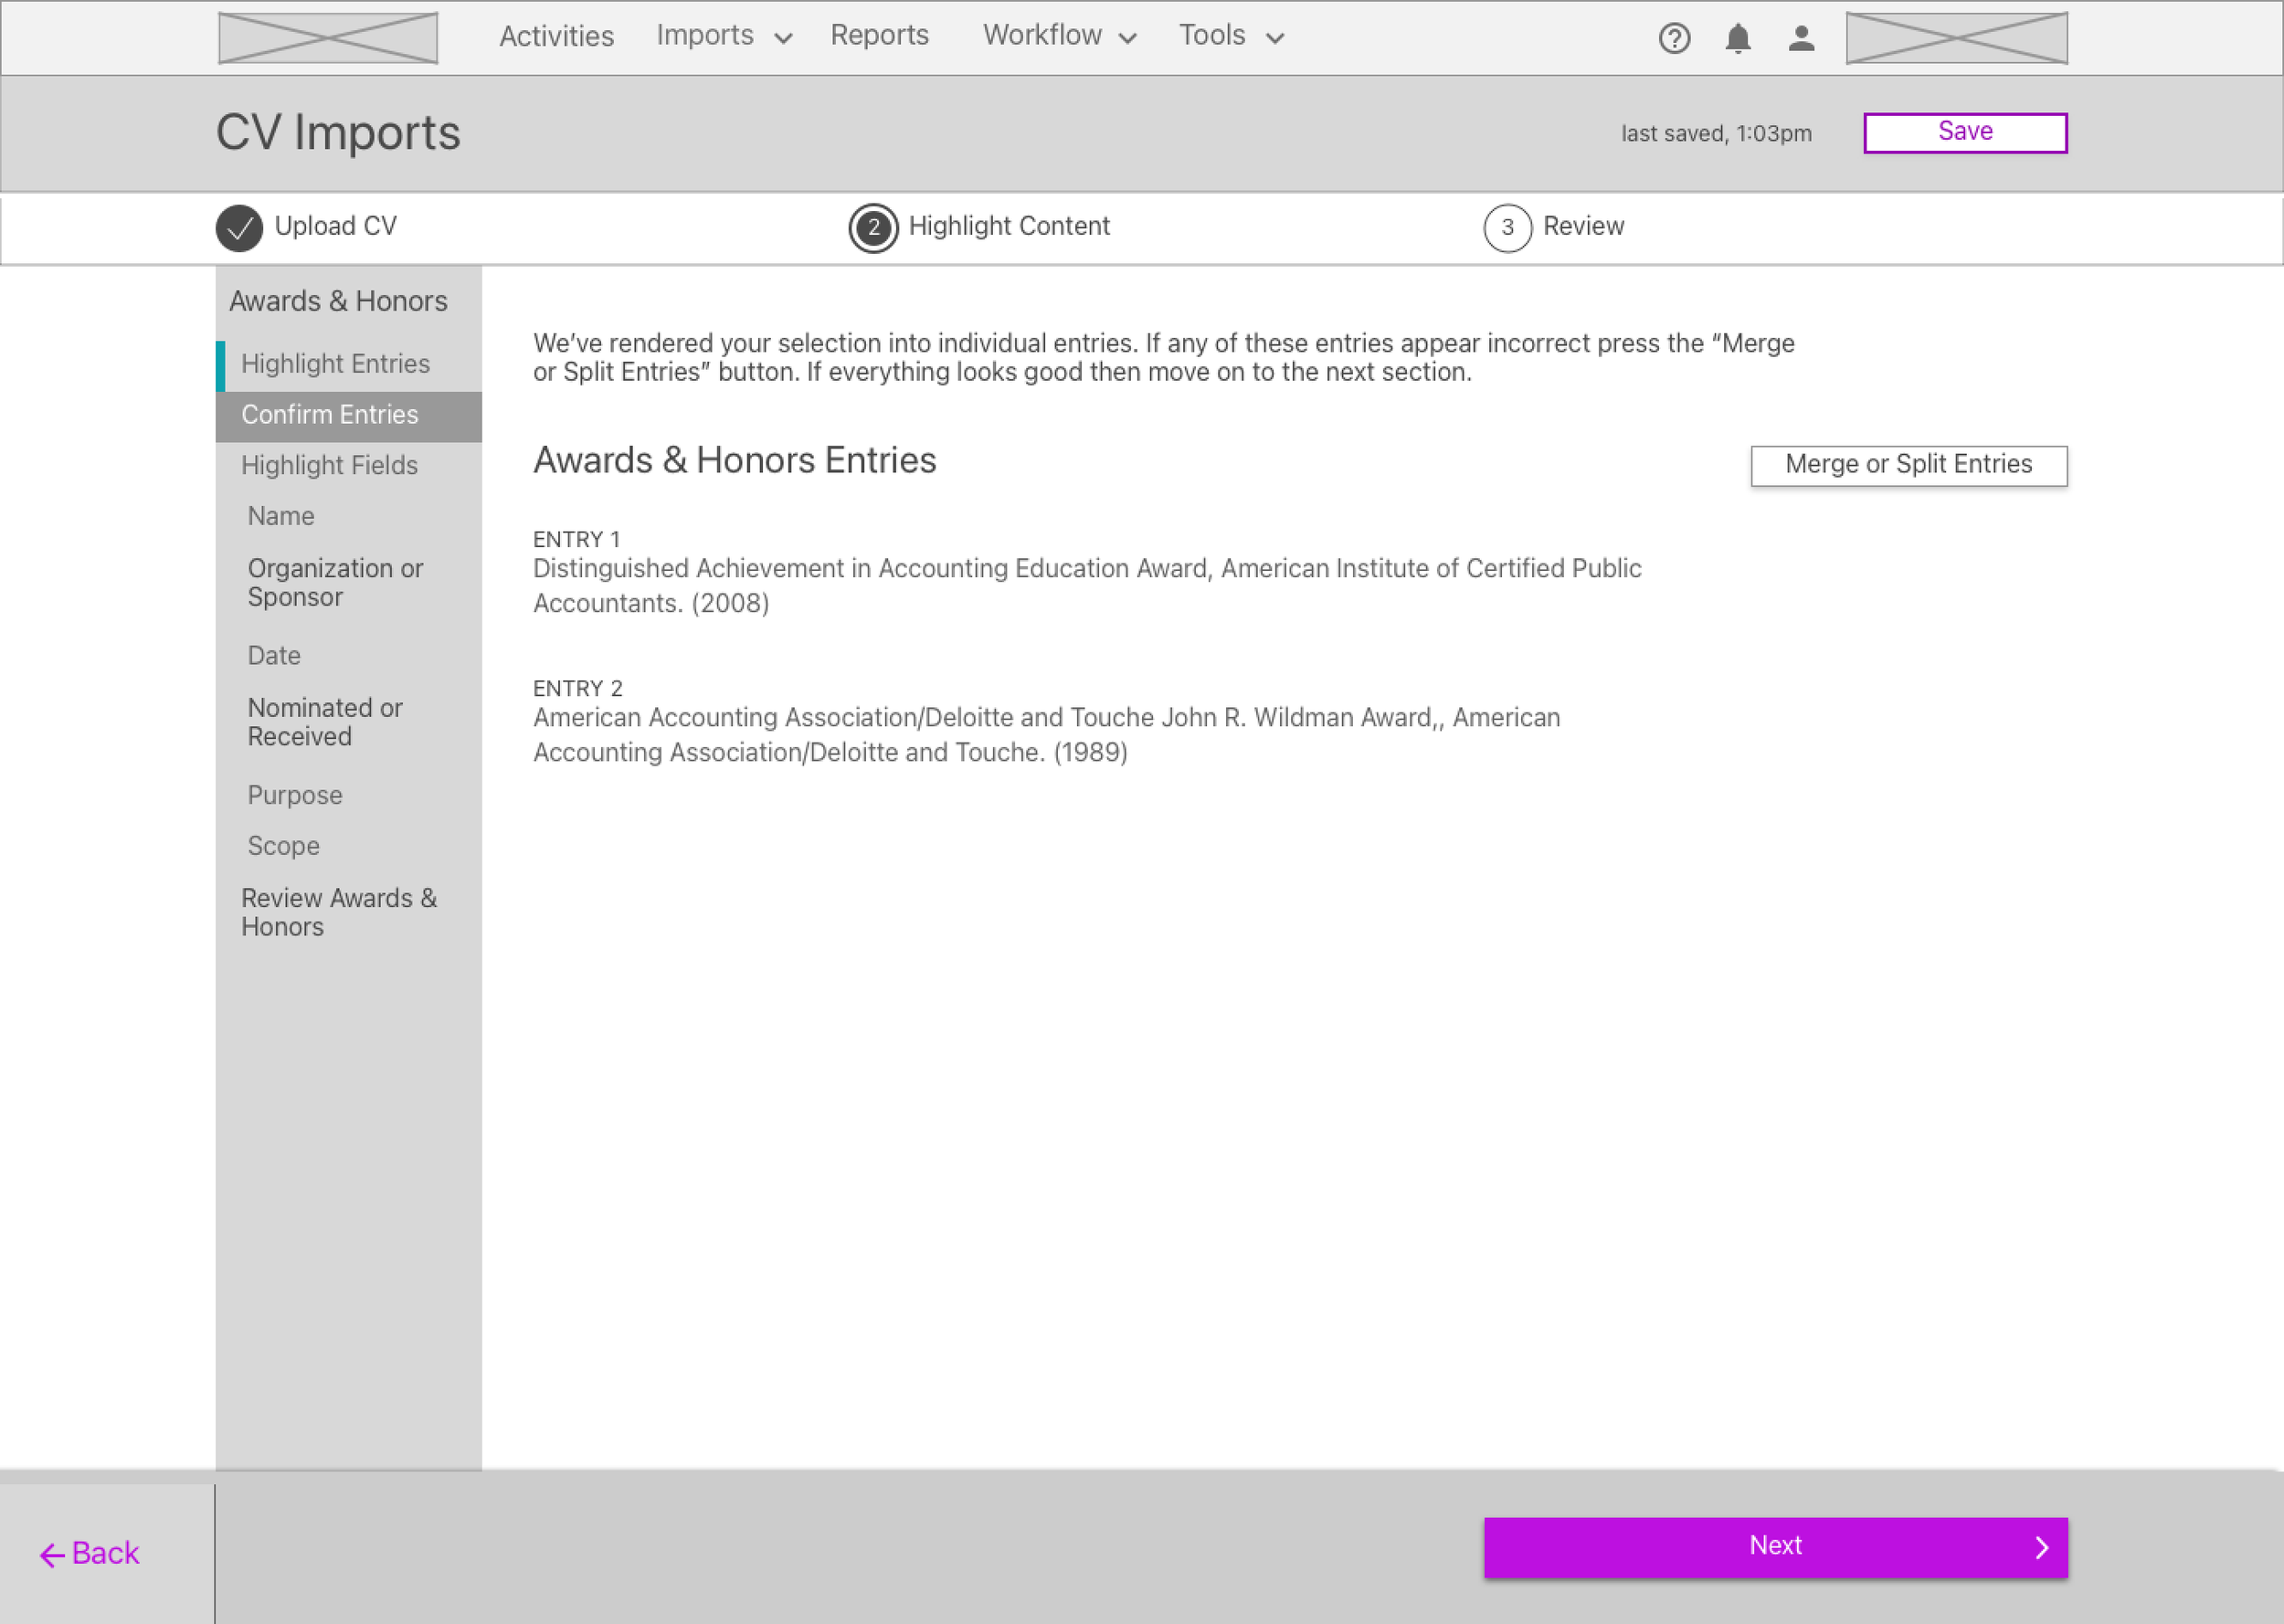Go Back using the arrow link
Viewport: 2284px width, 1624px height.
point(90,1553)
